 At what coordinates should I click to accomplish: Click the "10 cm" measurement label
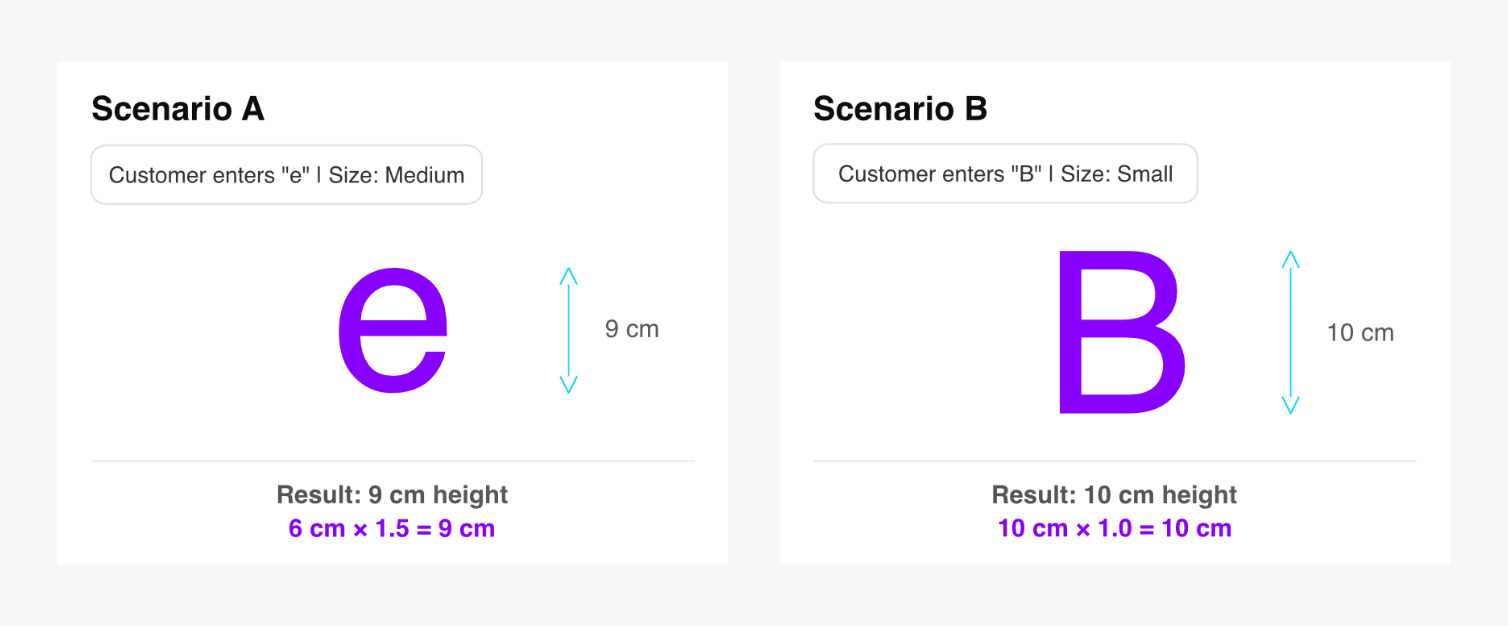(1359, 333)
